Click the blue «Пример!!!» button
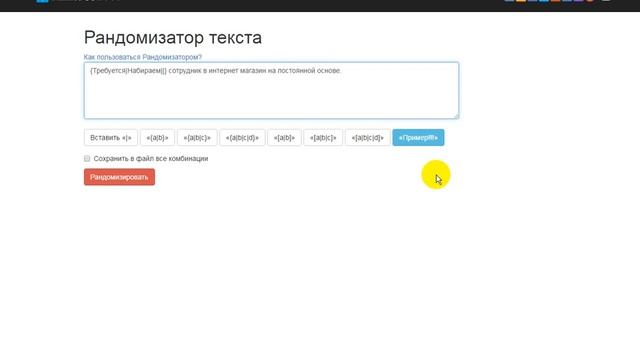Viewport: 640px width, 360px height. 418,138
